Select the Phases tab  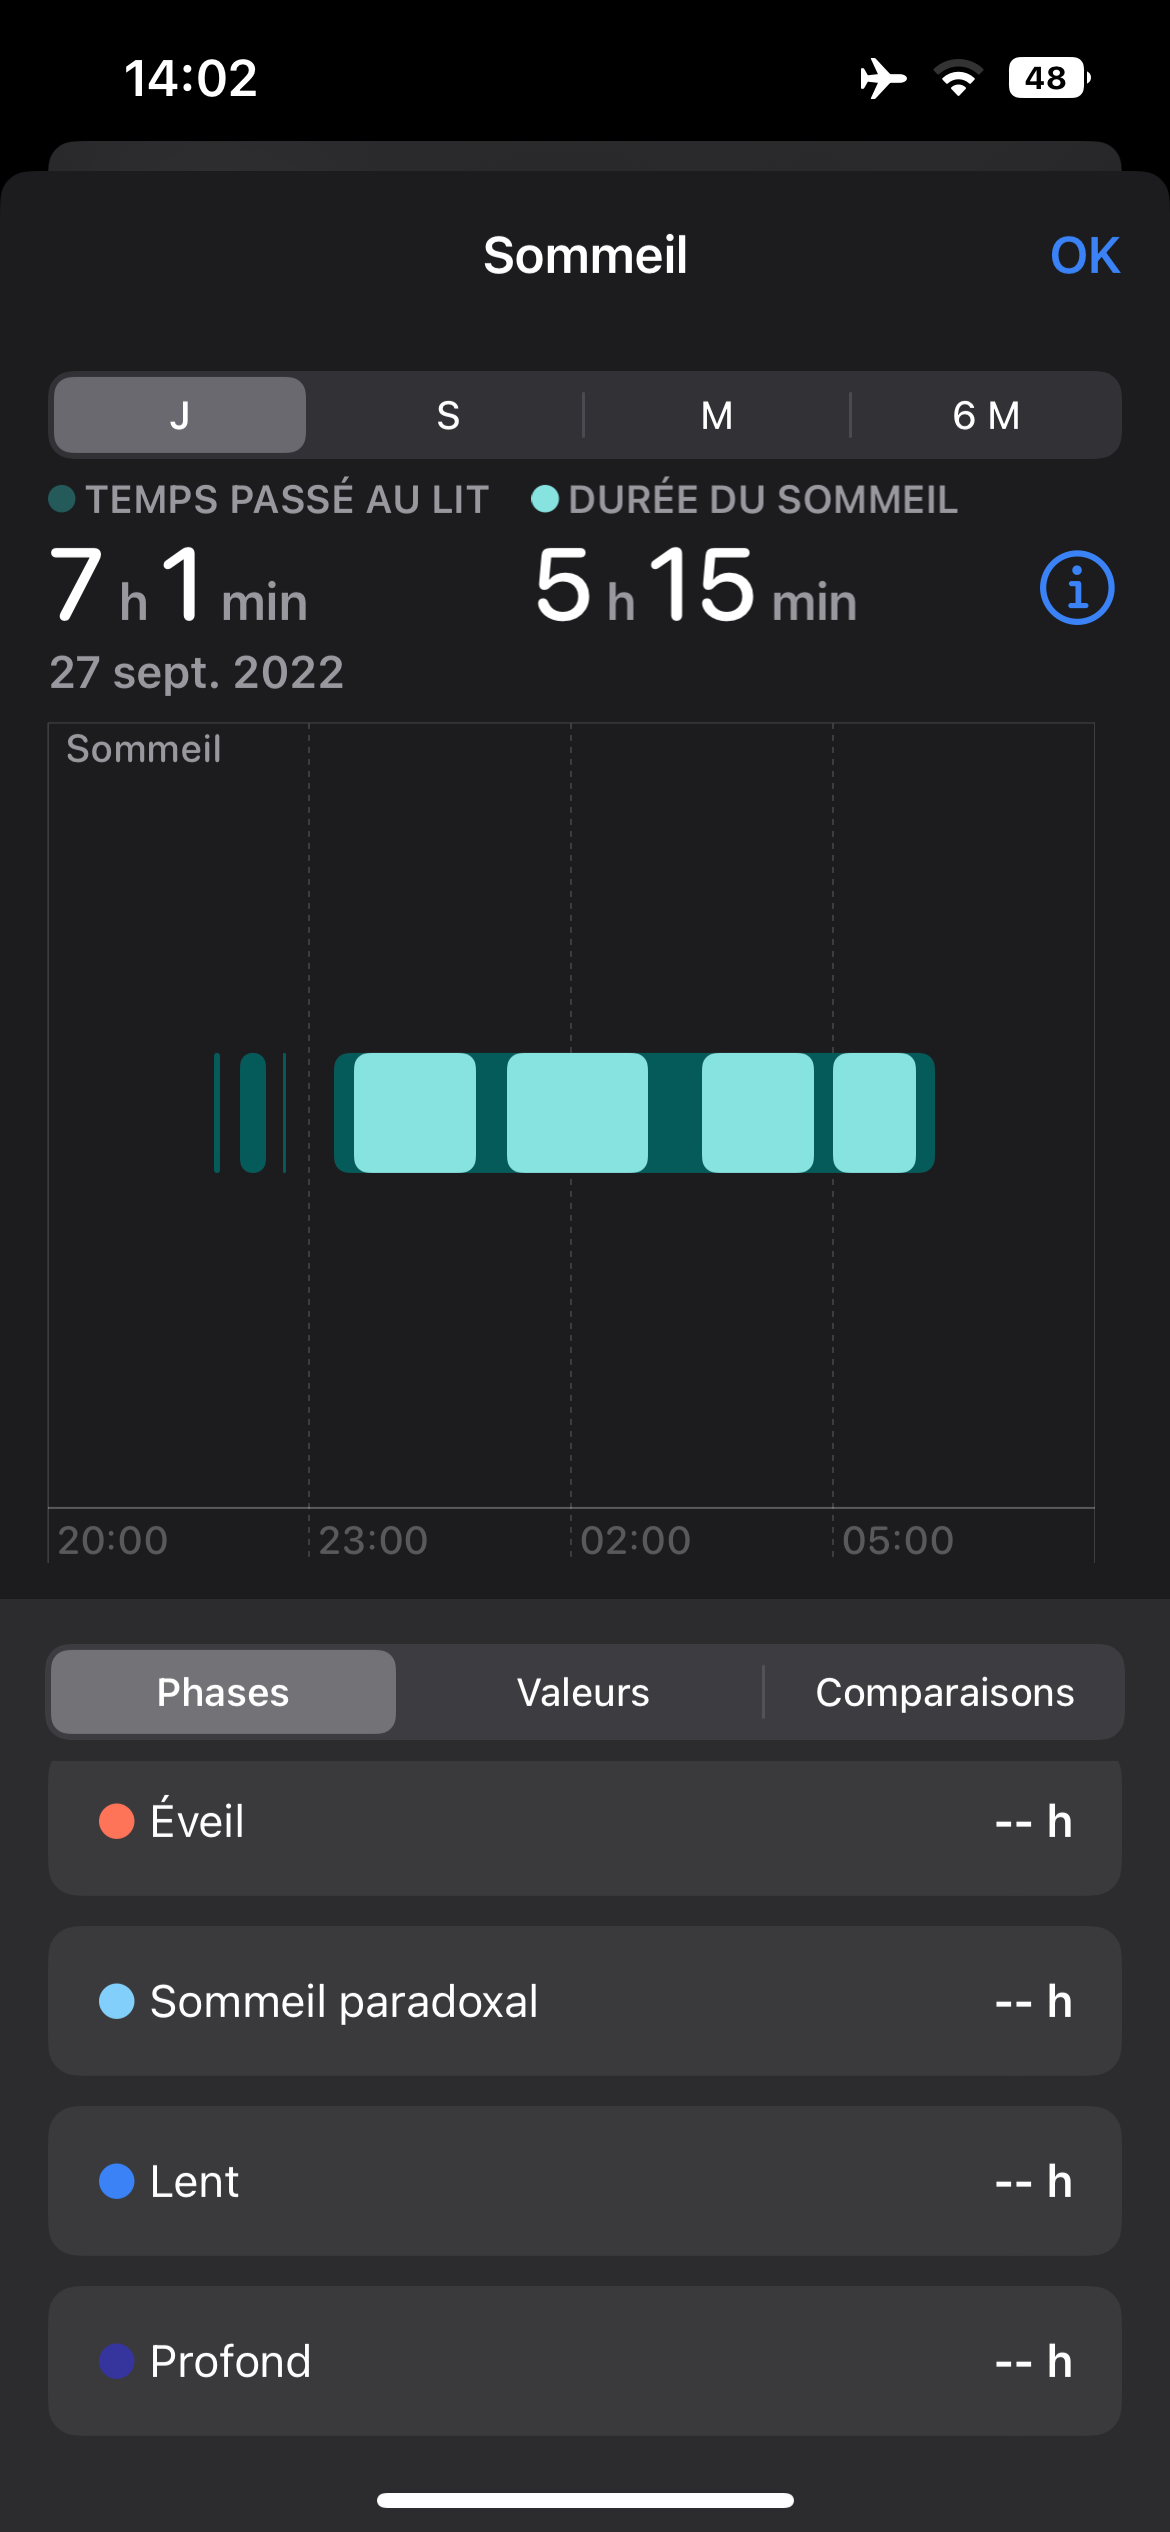pos(223,1692)
